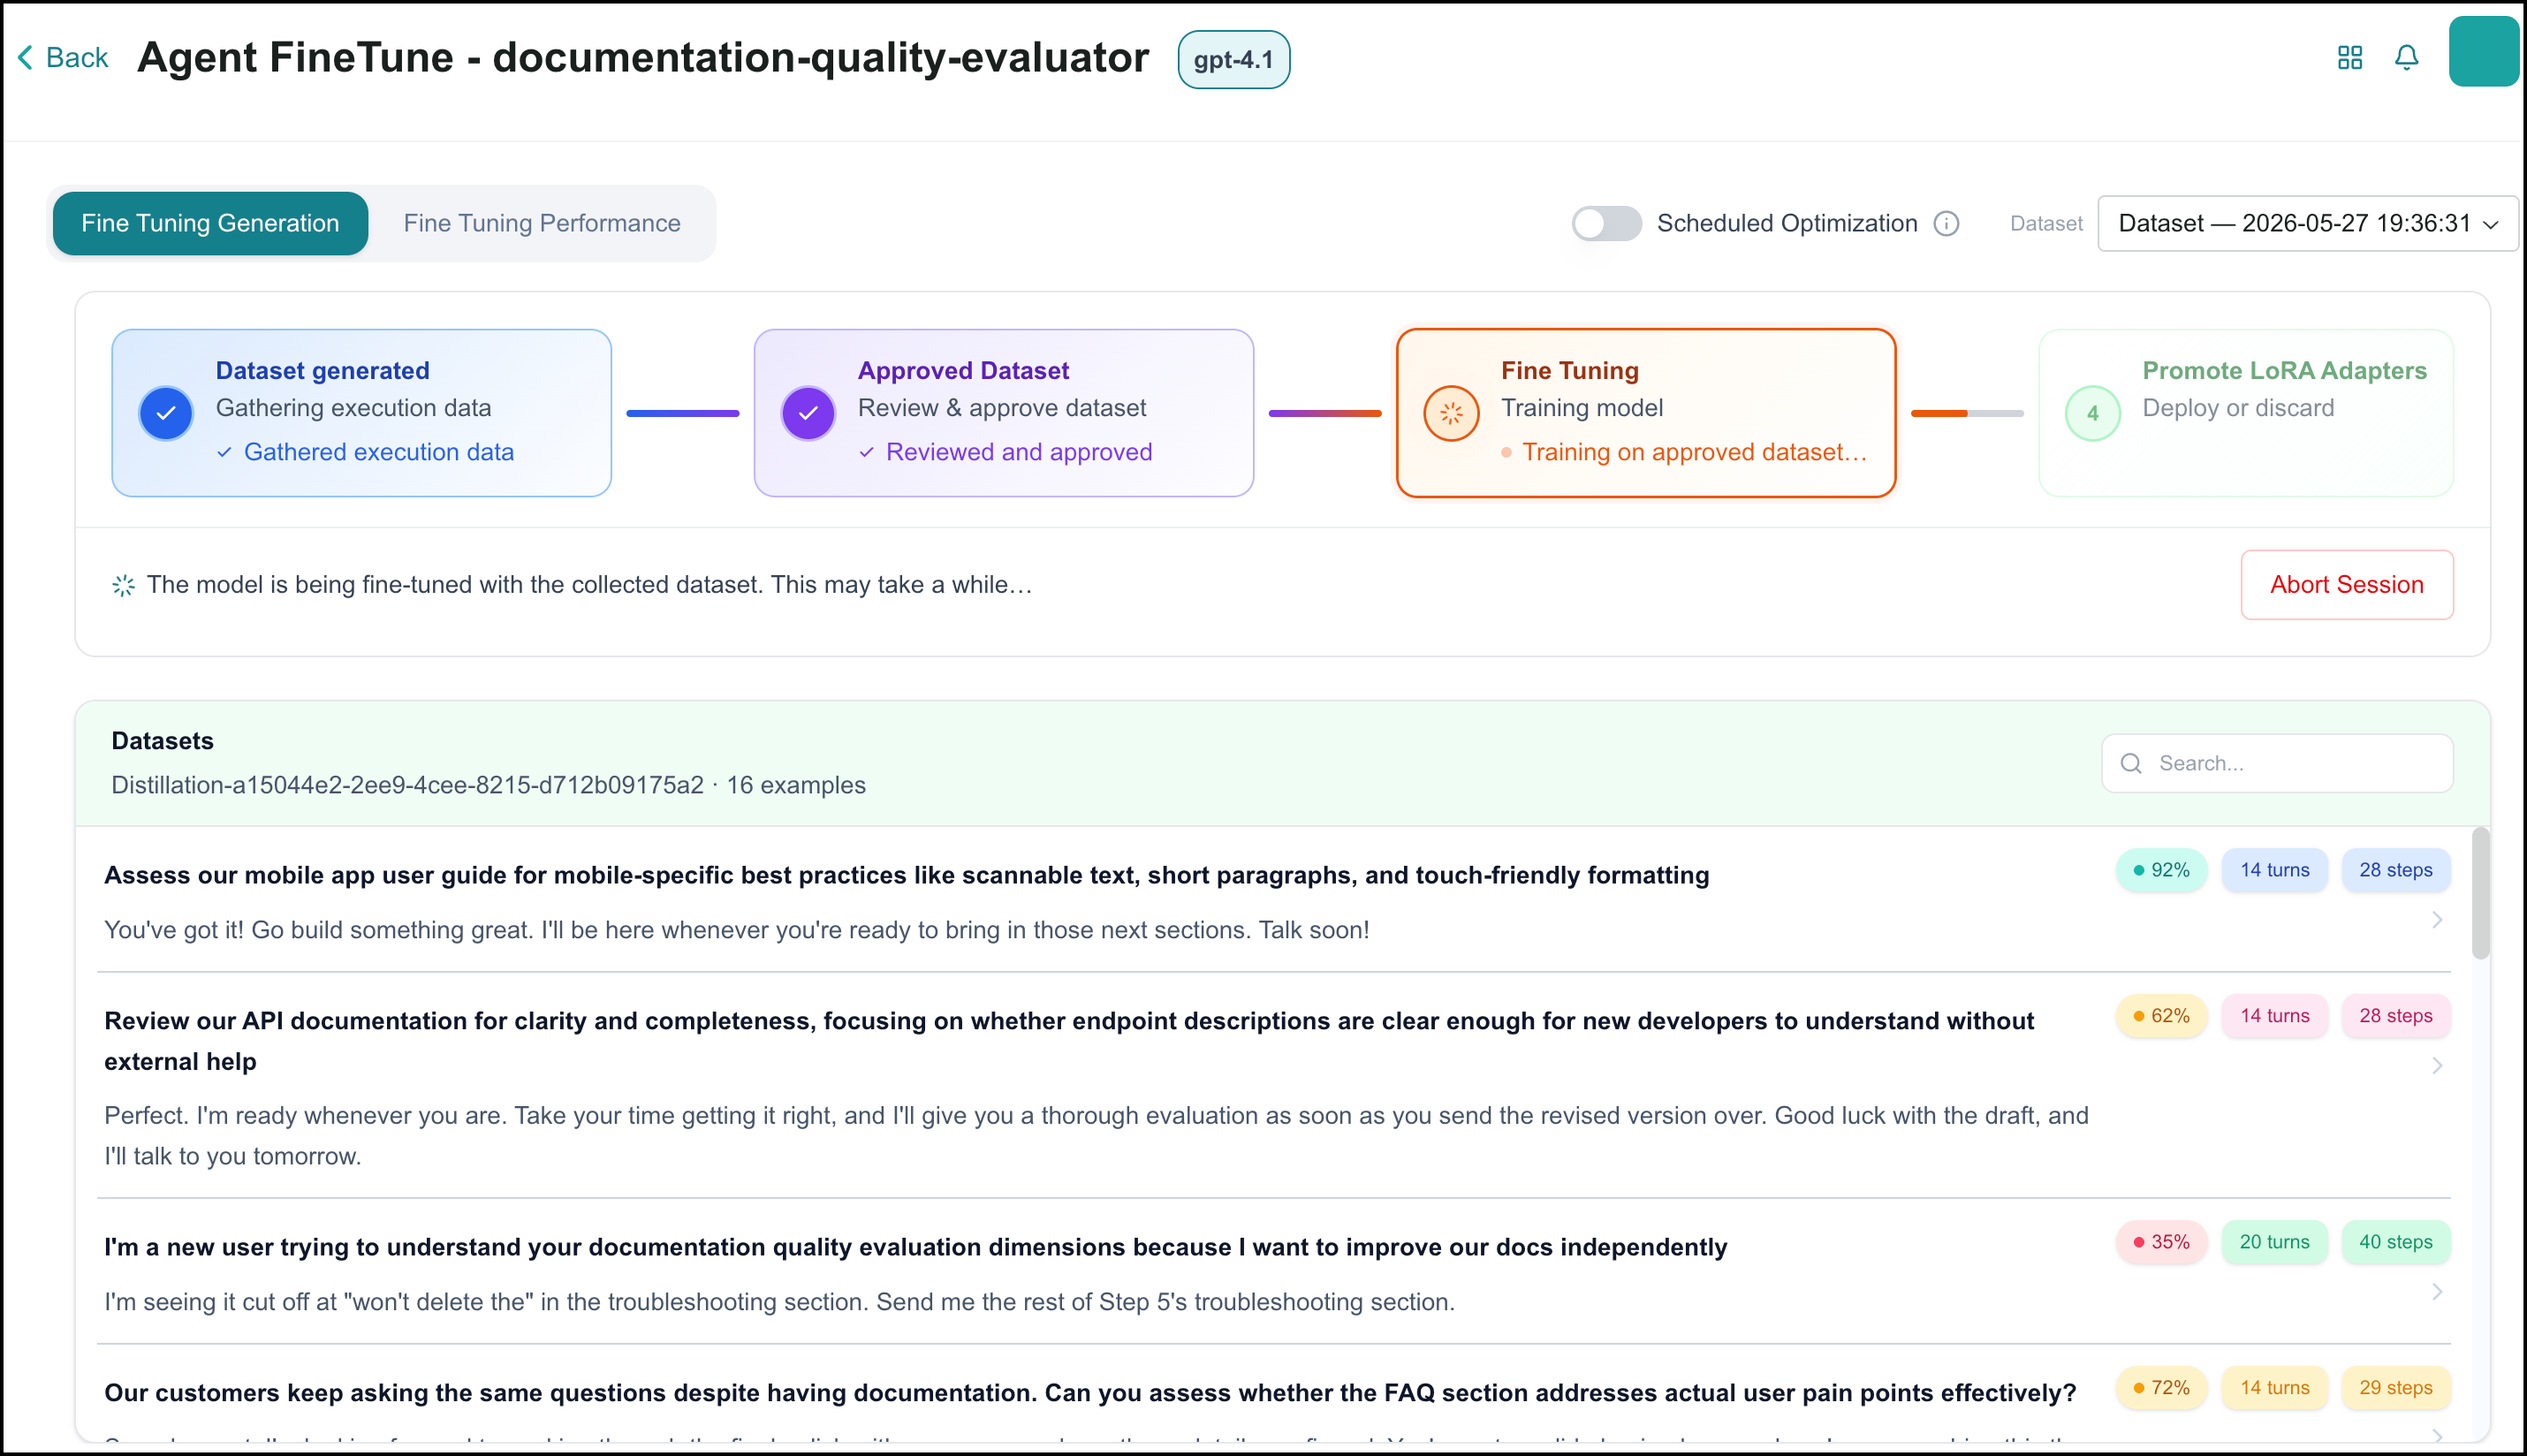
Task: Switch to Fine Tuning Performance tab
Action: click(x=541, y=223)
